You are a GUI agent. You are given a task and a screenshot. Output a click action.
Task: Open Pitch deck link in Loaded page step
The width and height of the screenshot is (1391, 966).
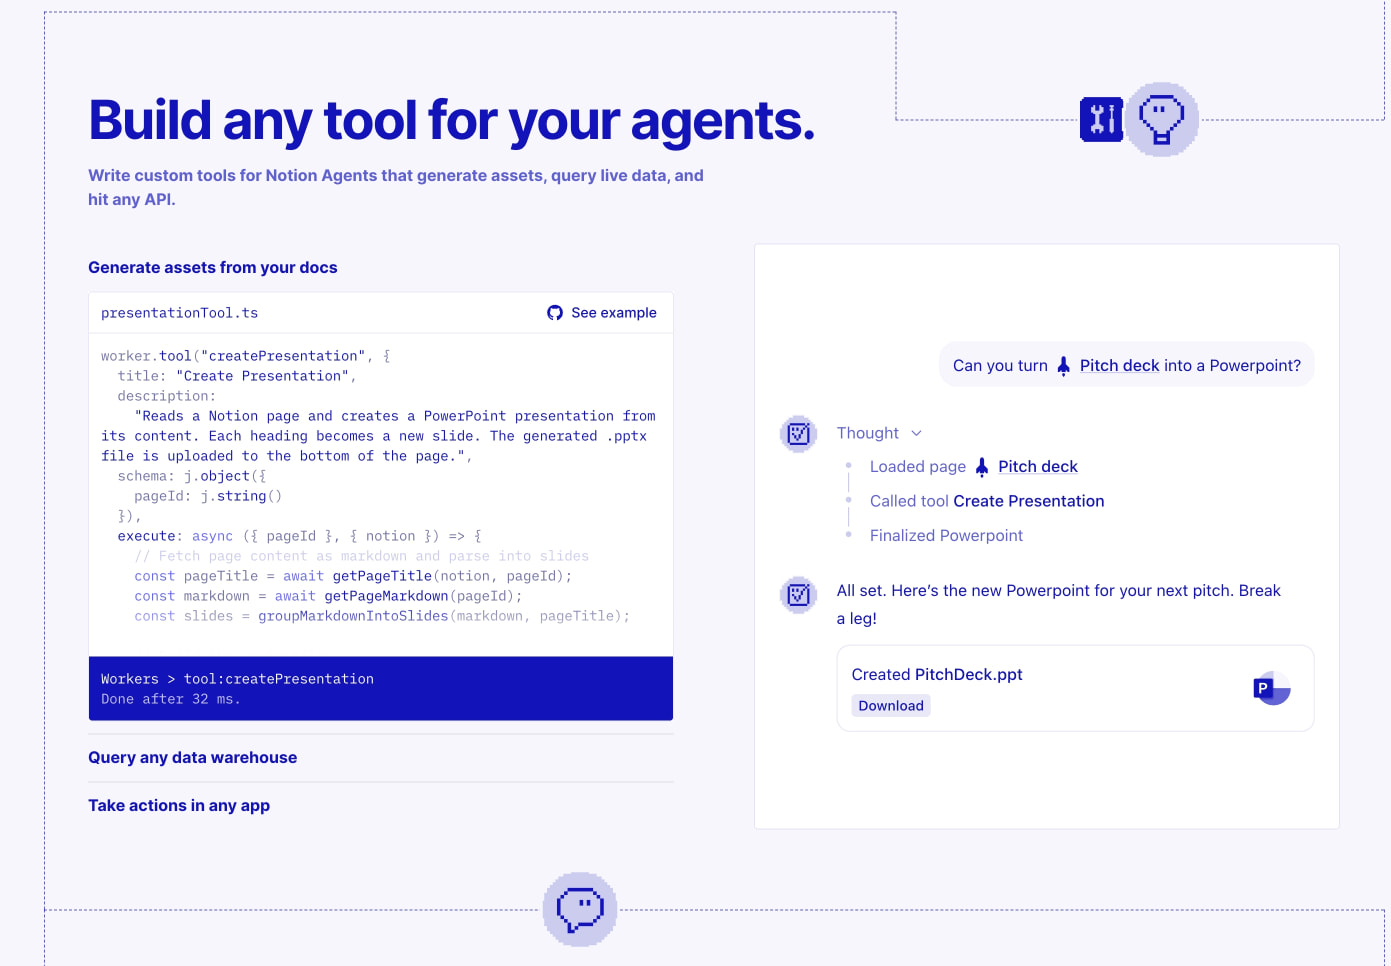point(1038,467)
